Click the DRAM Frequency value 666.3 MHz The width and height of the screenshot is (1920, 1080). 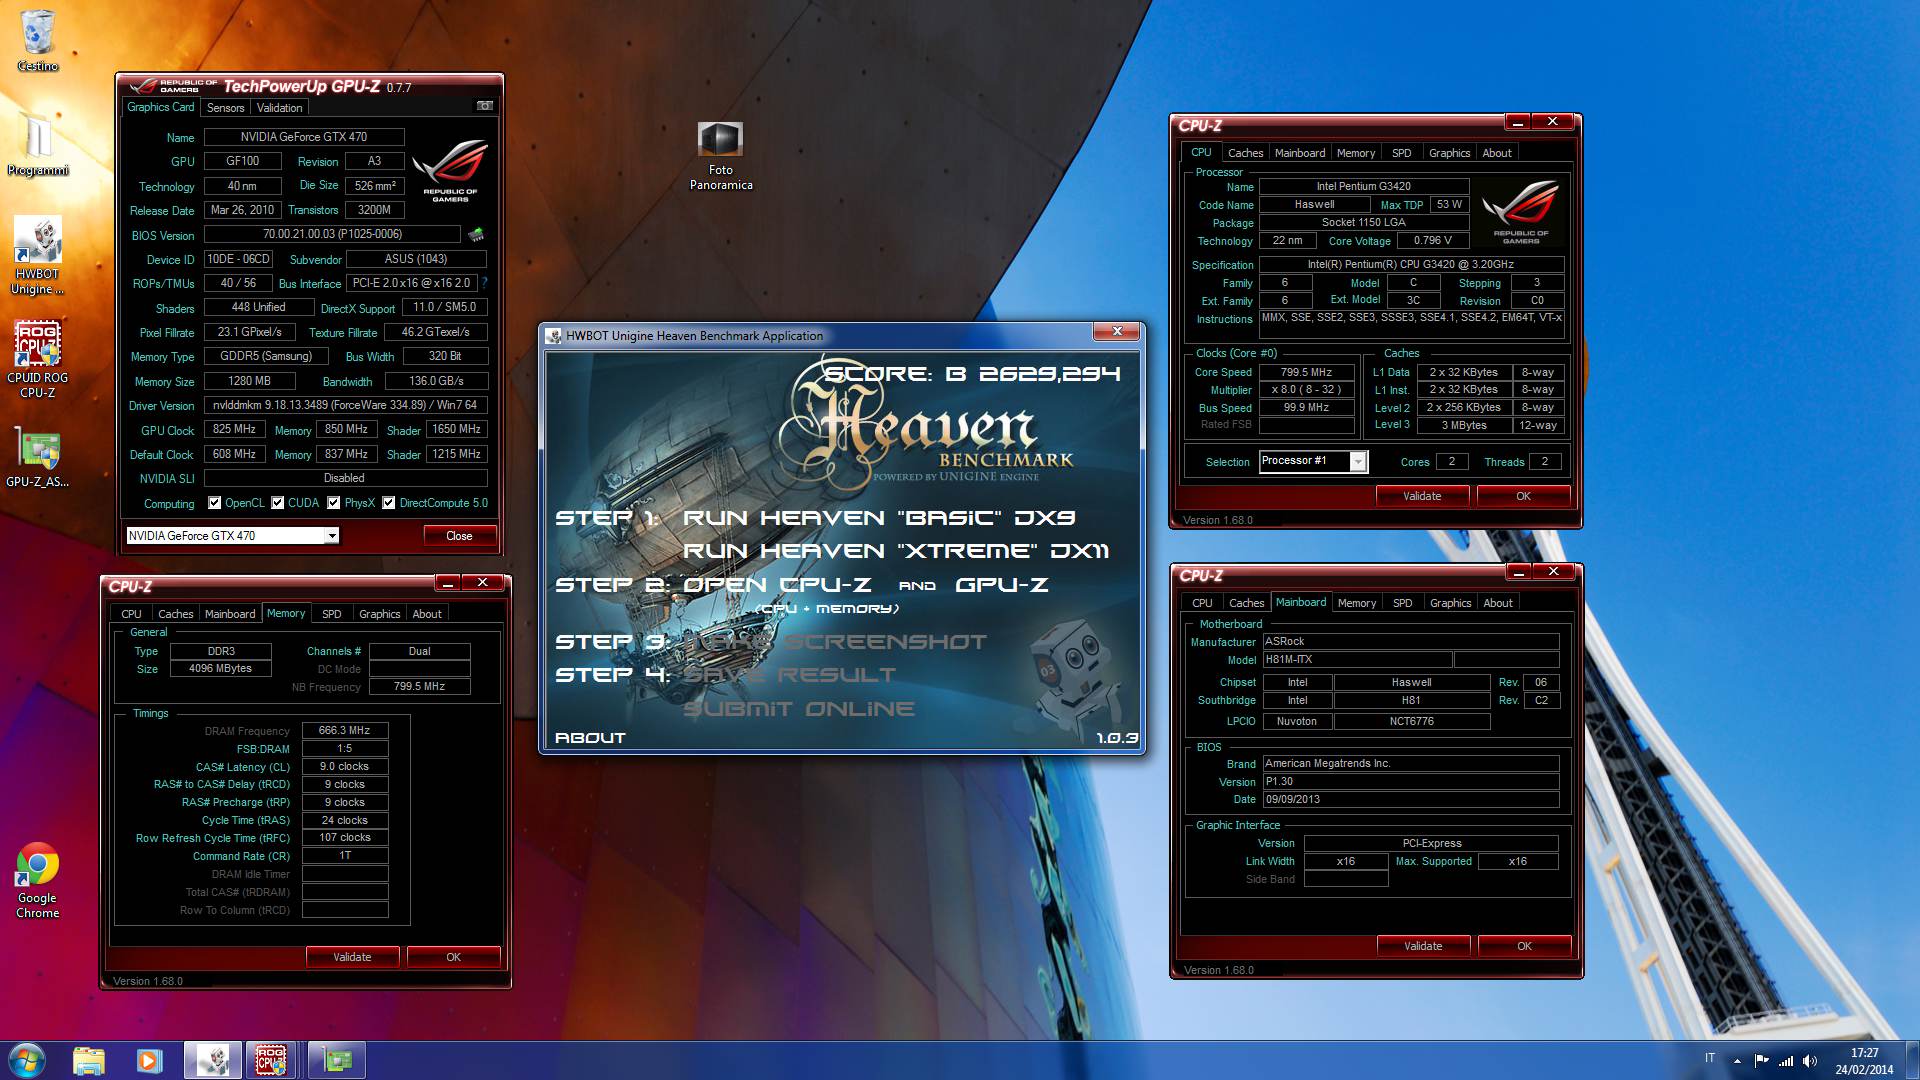click(x=345, y=730)
